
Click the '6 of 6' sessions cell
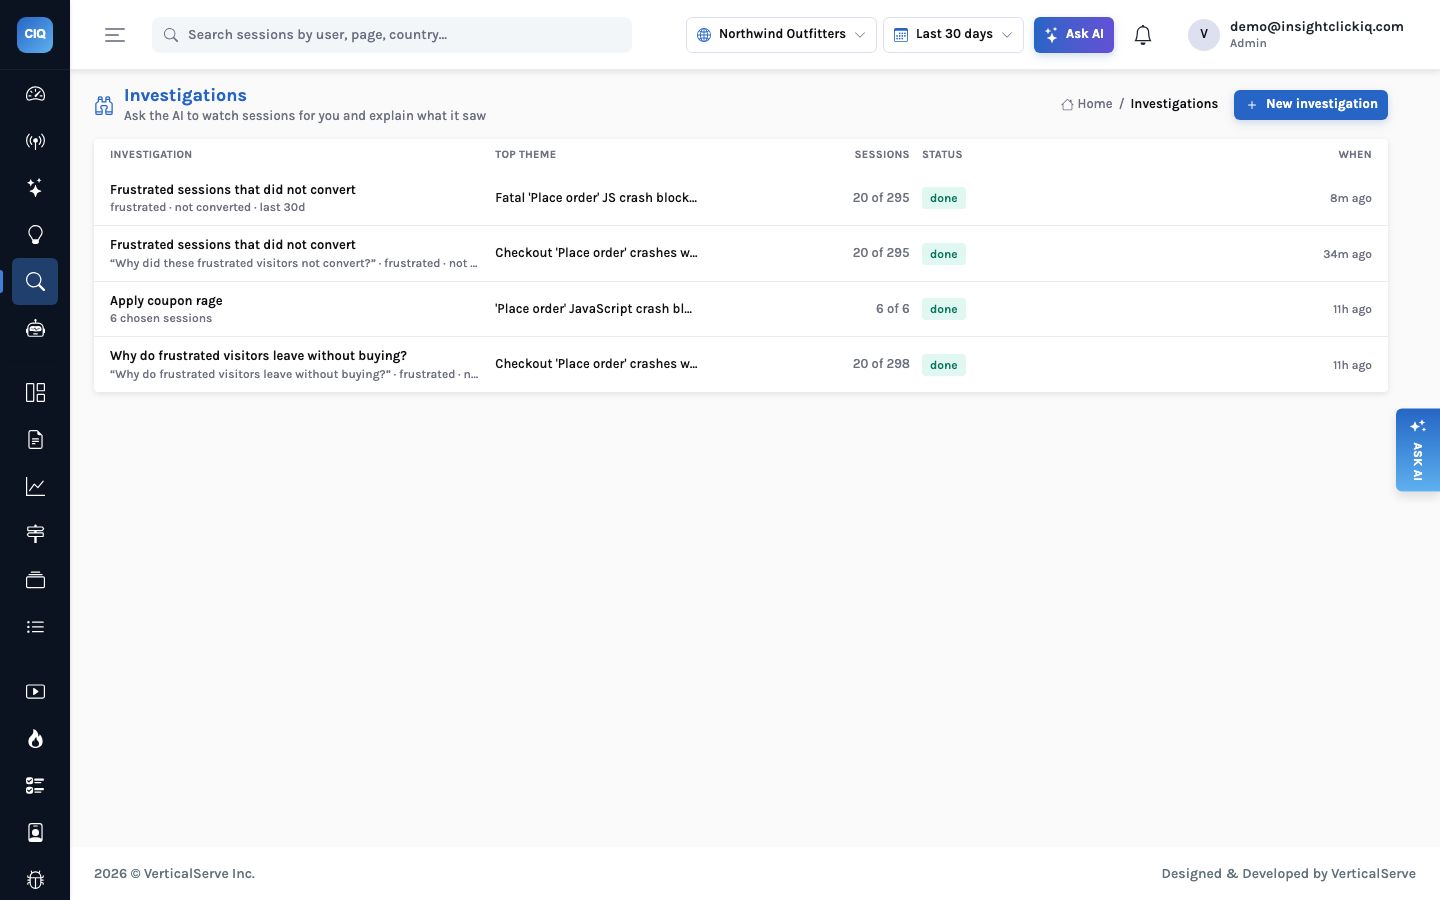pos(892,309)
